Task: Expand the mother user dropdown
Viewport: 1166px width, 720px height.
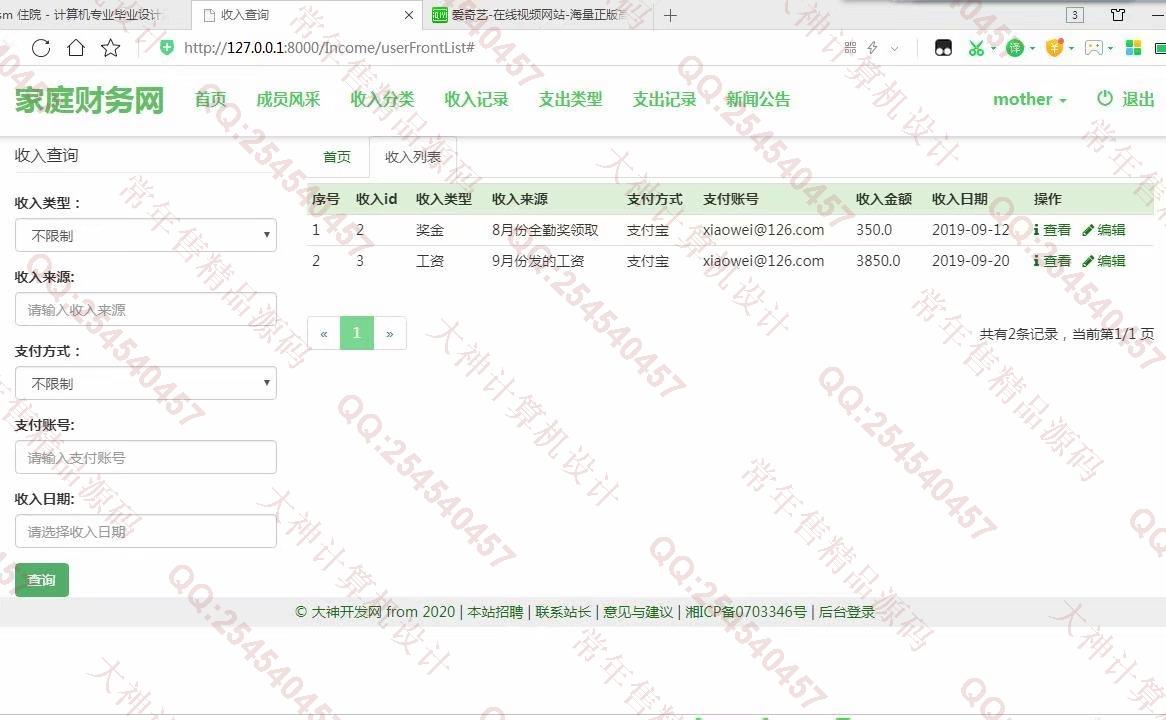Action: click(1030, 100)
